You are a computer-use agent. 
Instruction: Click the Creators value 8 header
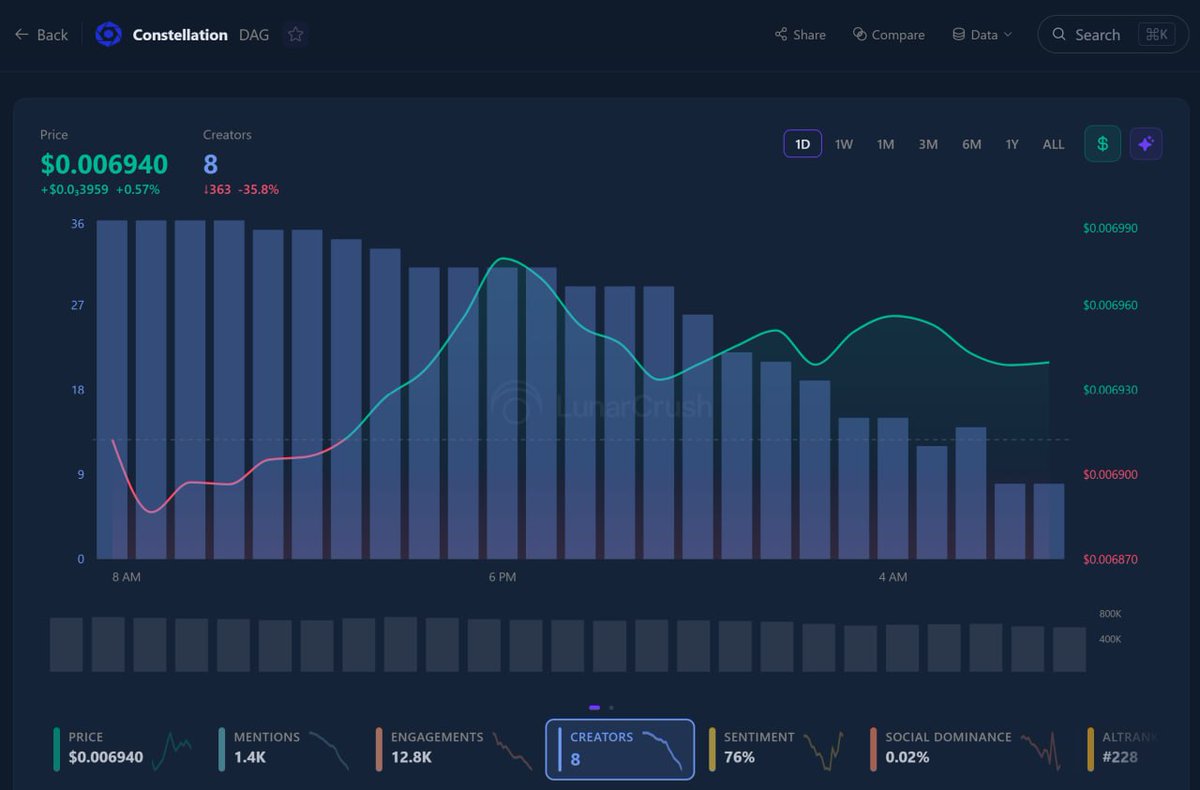(x=210, y=164)
